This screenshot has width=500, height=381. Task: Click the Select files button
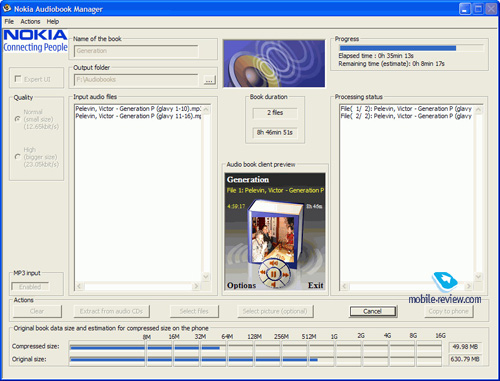tap(194, 311)
